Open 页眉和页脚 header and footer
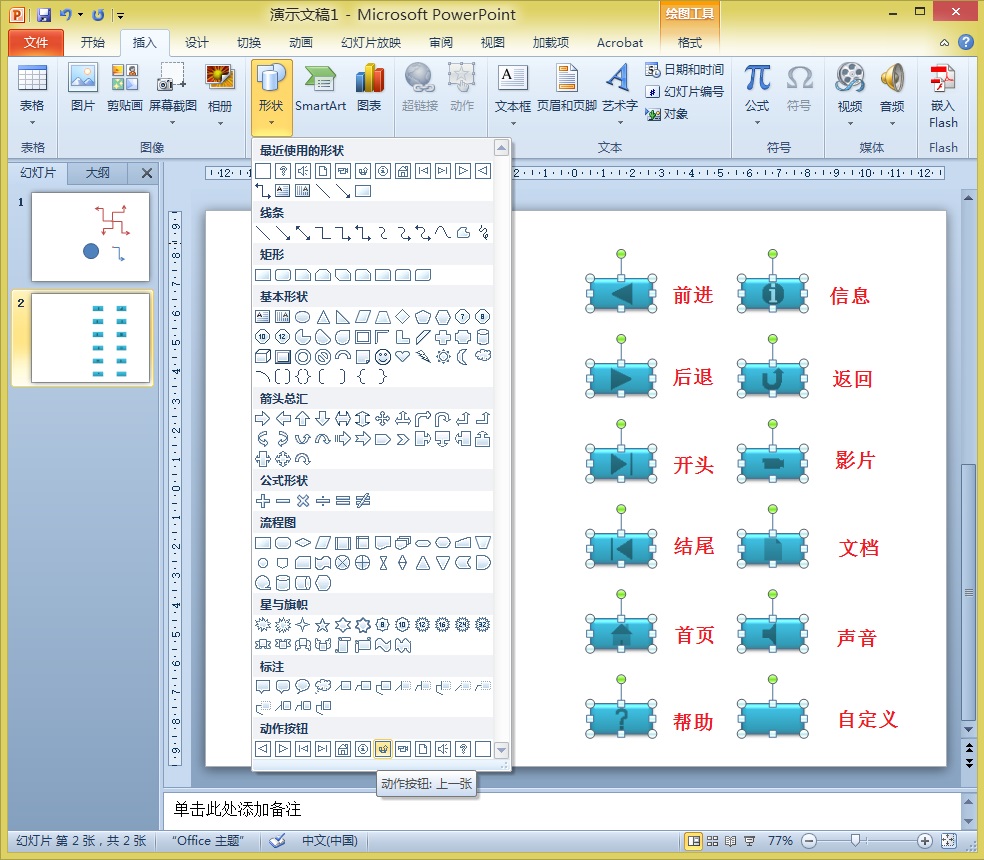The height and width of the screenshot is (860, 984). pyautogui.click(x=567, y=89)
